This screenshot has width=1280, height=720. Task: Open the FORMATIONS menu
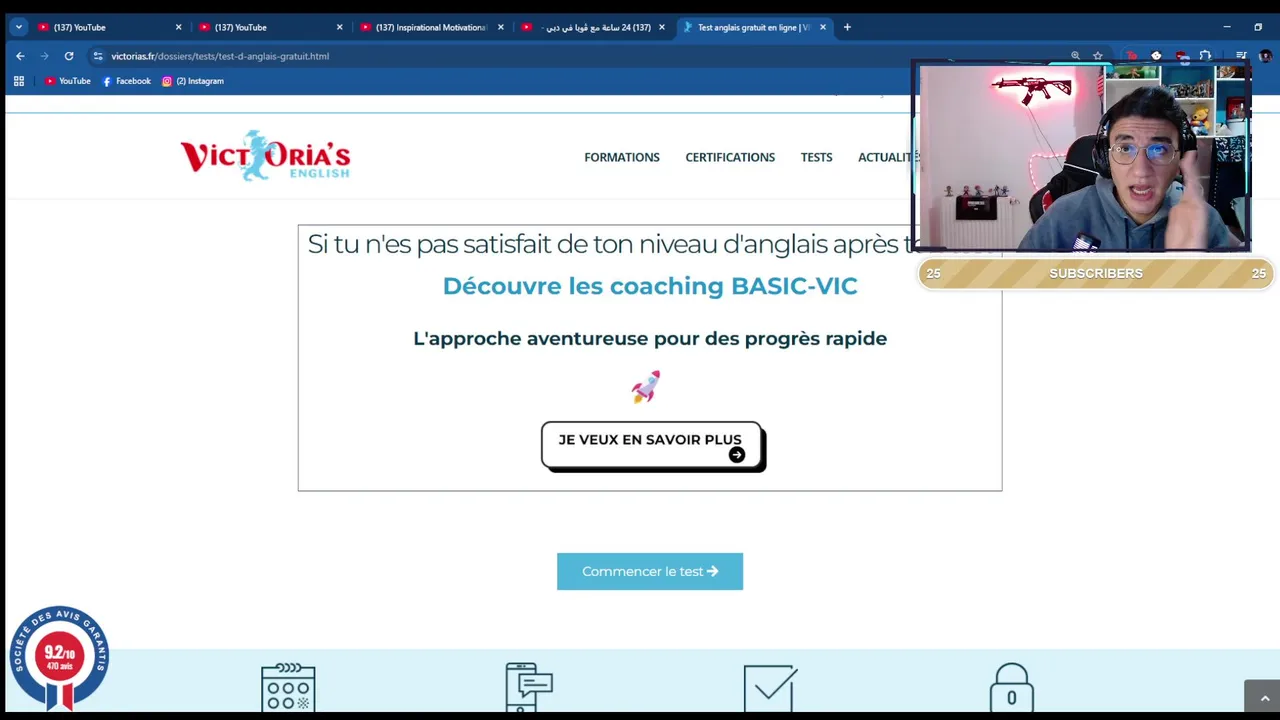622,157
